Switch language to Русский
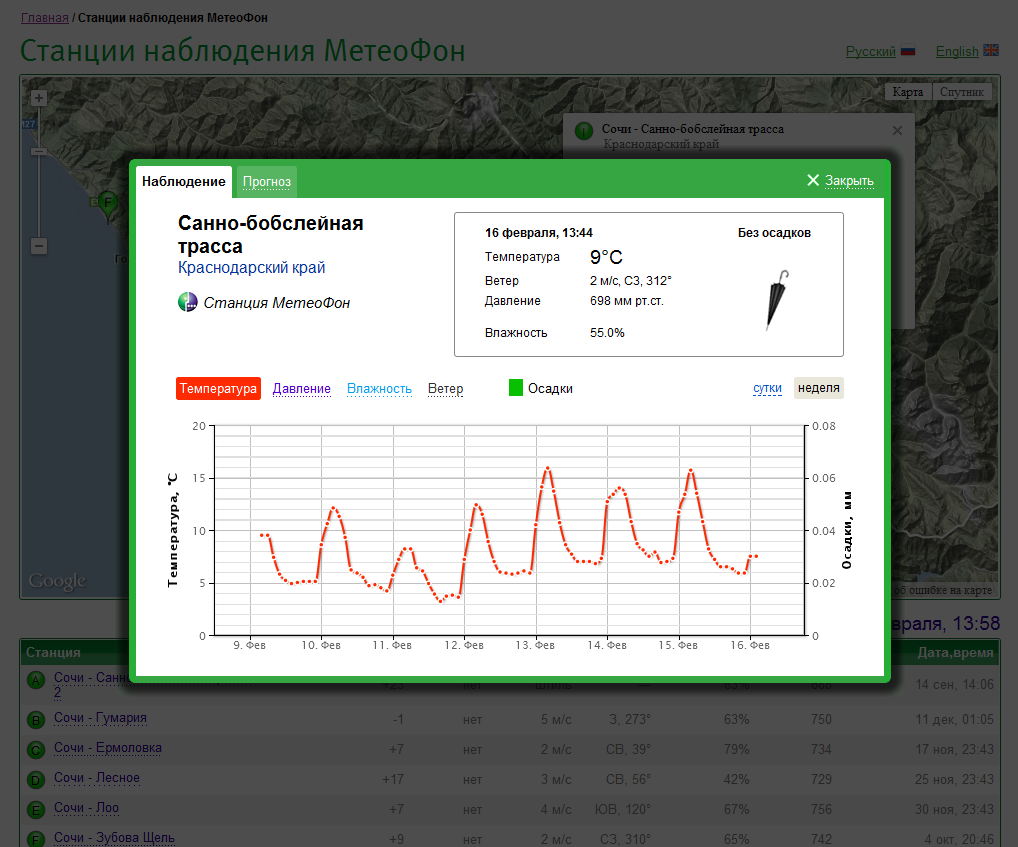1018x847 pixels. point(871,51)
